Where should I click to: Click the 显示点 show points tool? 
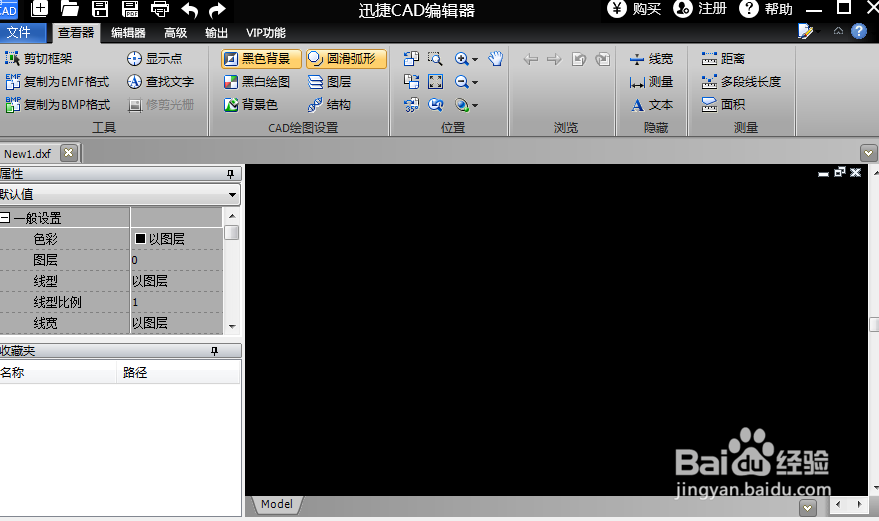click(x=155, y=58)
